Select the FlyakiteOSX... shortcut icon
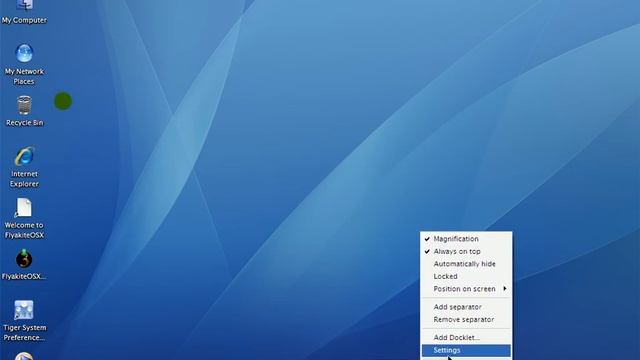The image size is (640, 360). [24, 259]
